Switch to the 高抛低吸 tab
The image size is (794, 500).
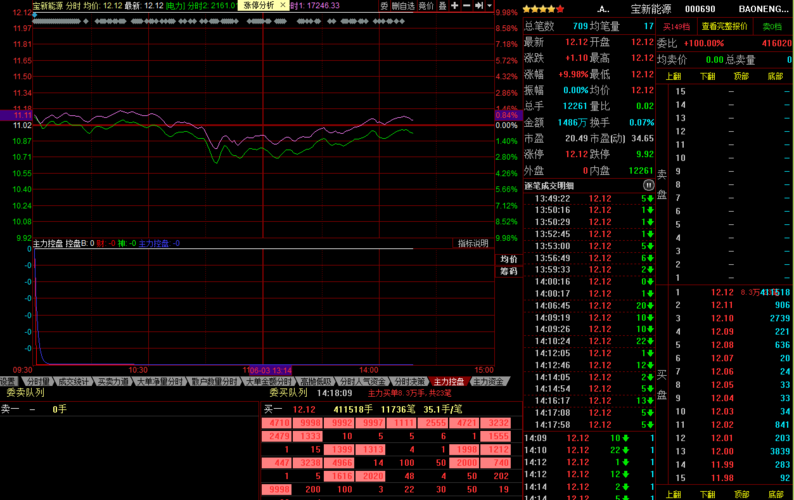pos(315,381)
